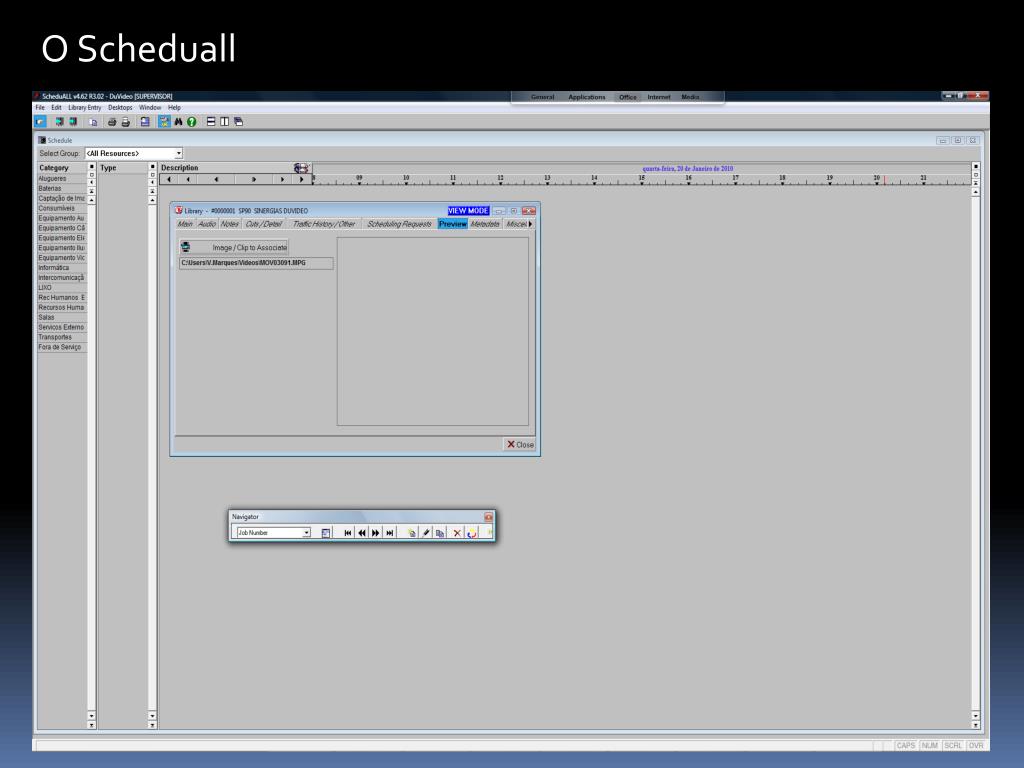This screenshot has width=1024, height=768.
Task: Open the Edit menu
Action: pos(56,108)
